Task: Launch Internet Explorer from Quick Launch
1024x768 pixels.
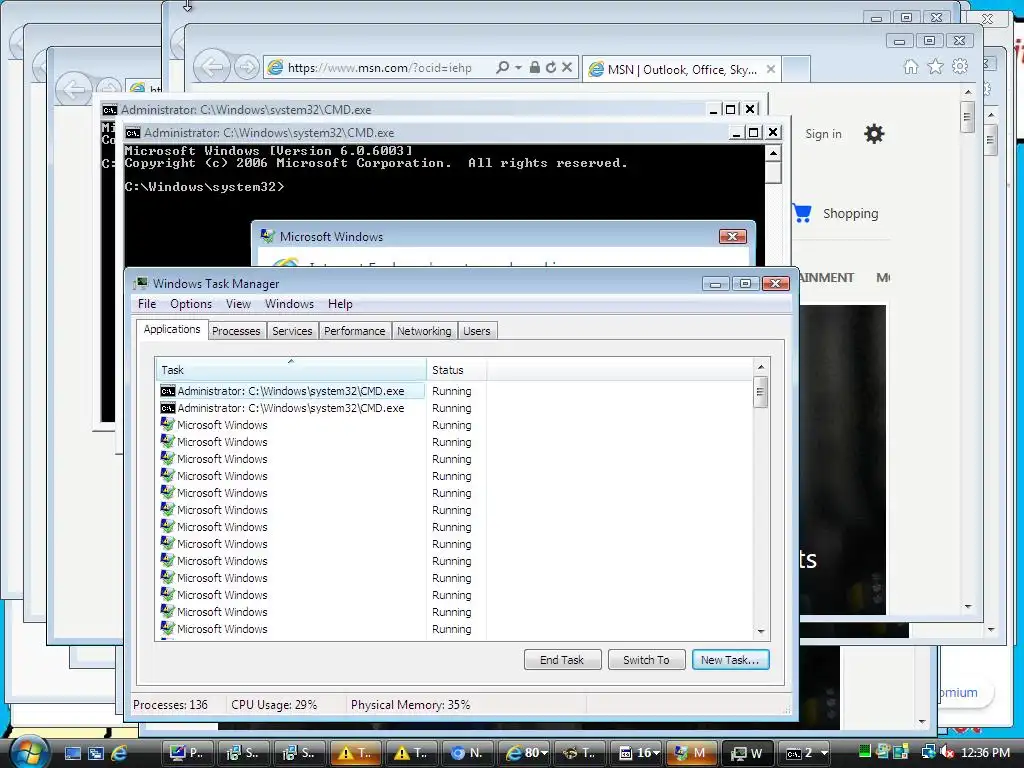Action: (119, 753)
